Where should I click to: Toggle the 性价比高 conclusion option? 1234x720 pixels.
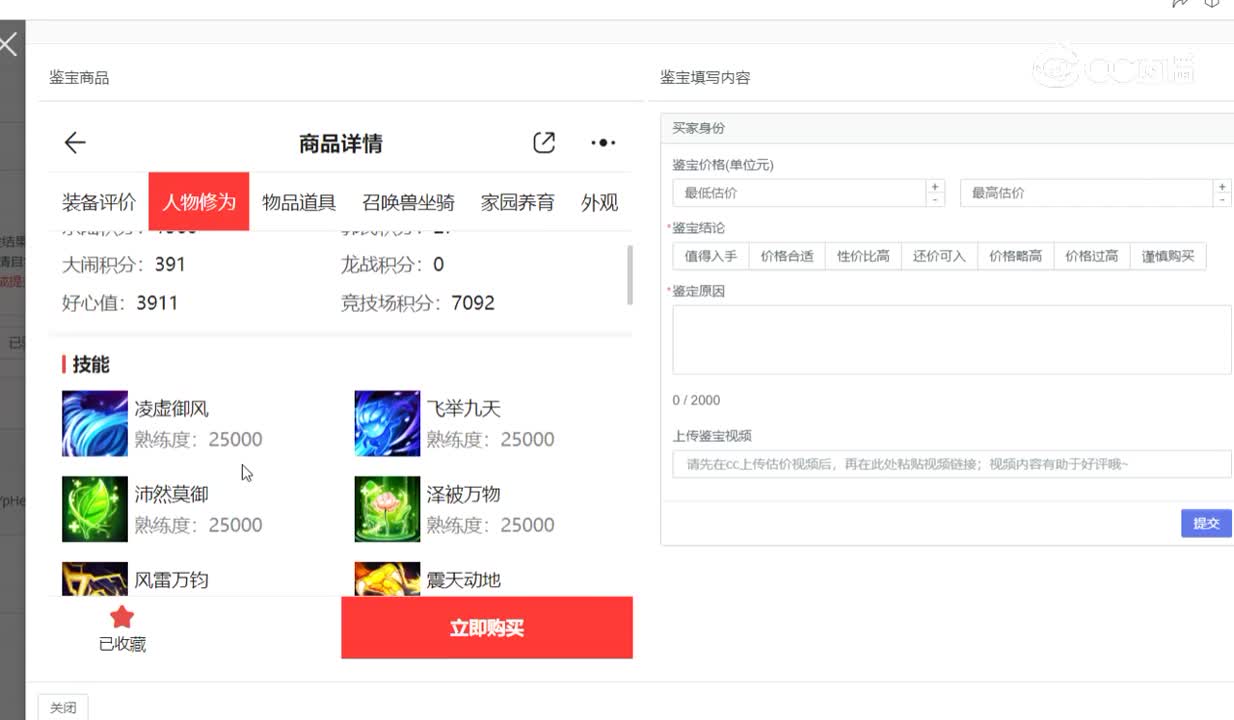pyautogui.click(x=863, y=255)
